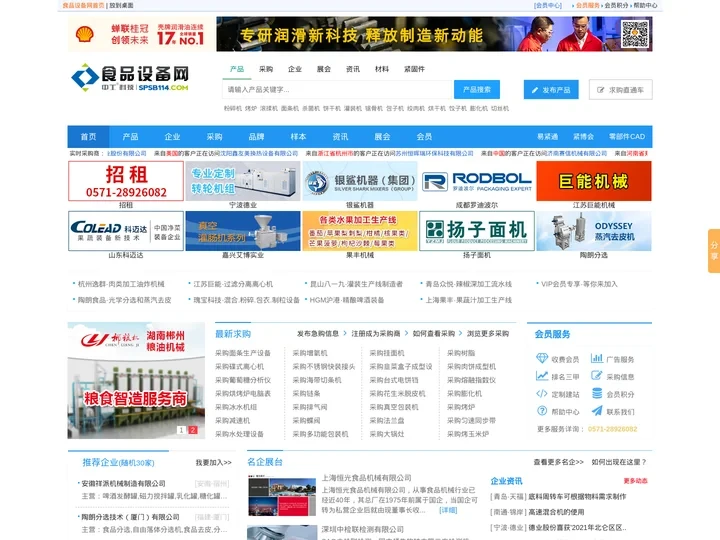This screenshot has height=540, width=720.
Task: Select the 材料 search tab
Action: 382,69
